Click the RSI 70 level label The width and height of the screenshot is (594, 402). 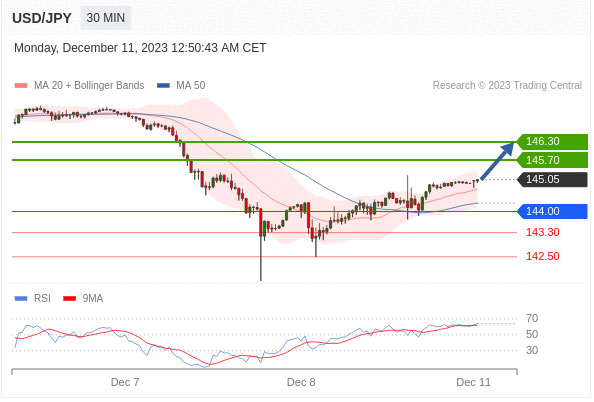coord(532,318)
